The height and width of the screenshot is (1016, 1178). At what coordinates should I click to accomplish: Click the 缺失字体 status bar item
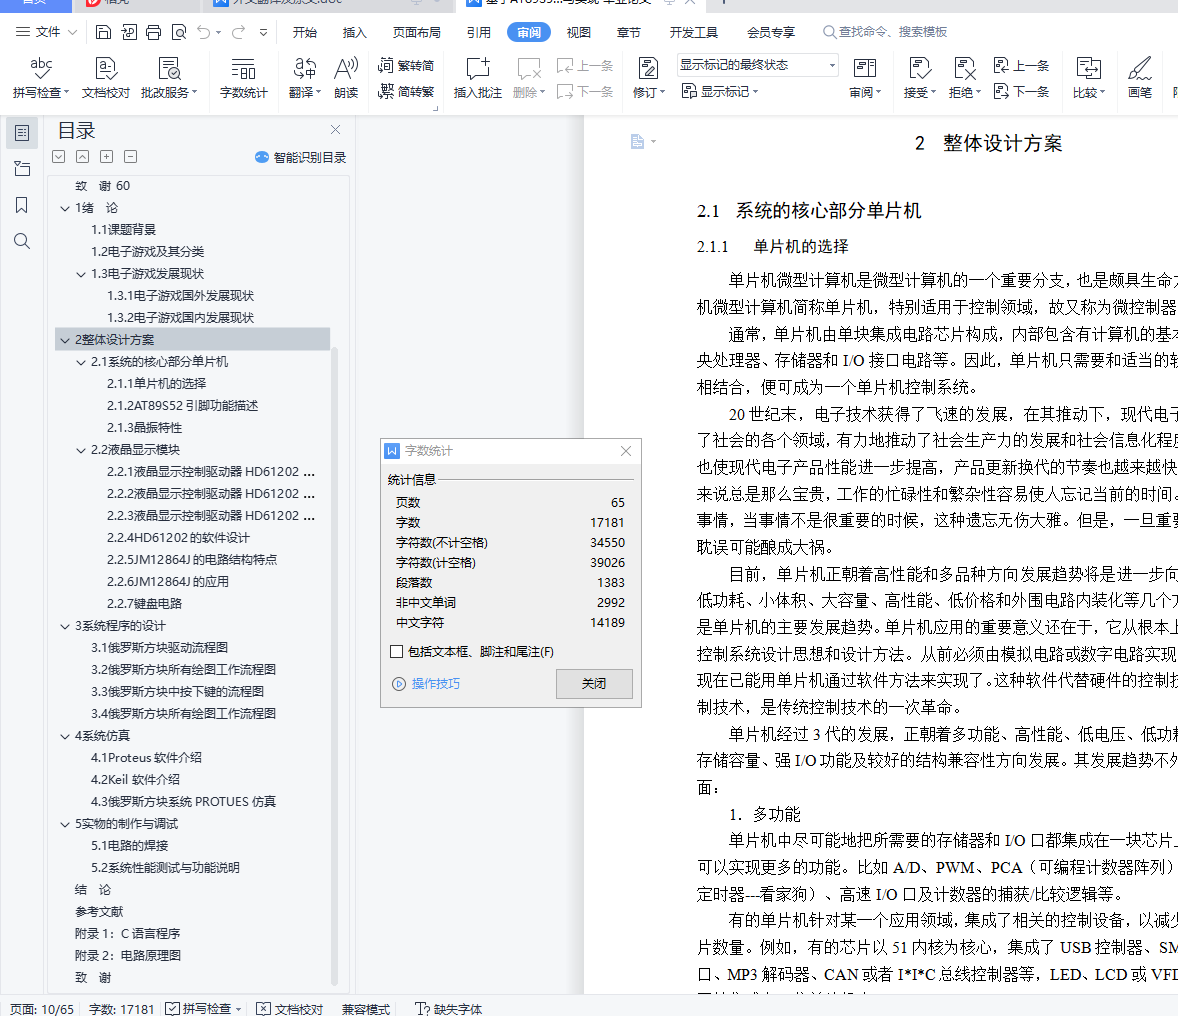(x=449, y=1008)
